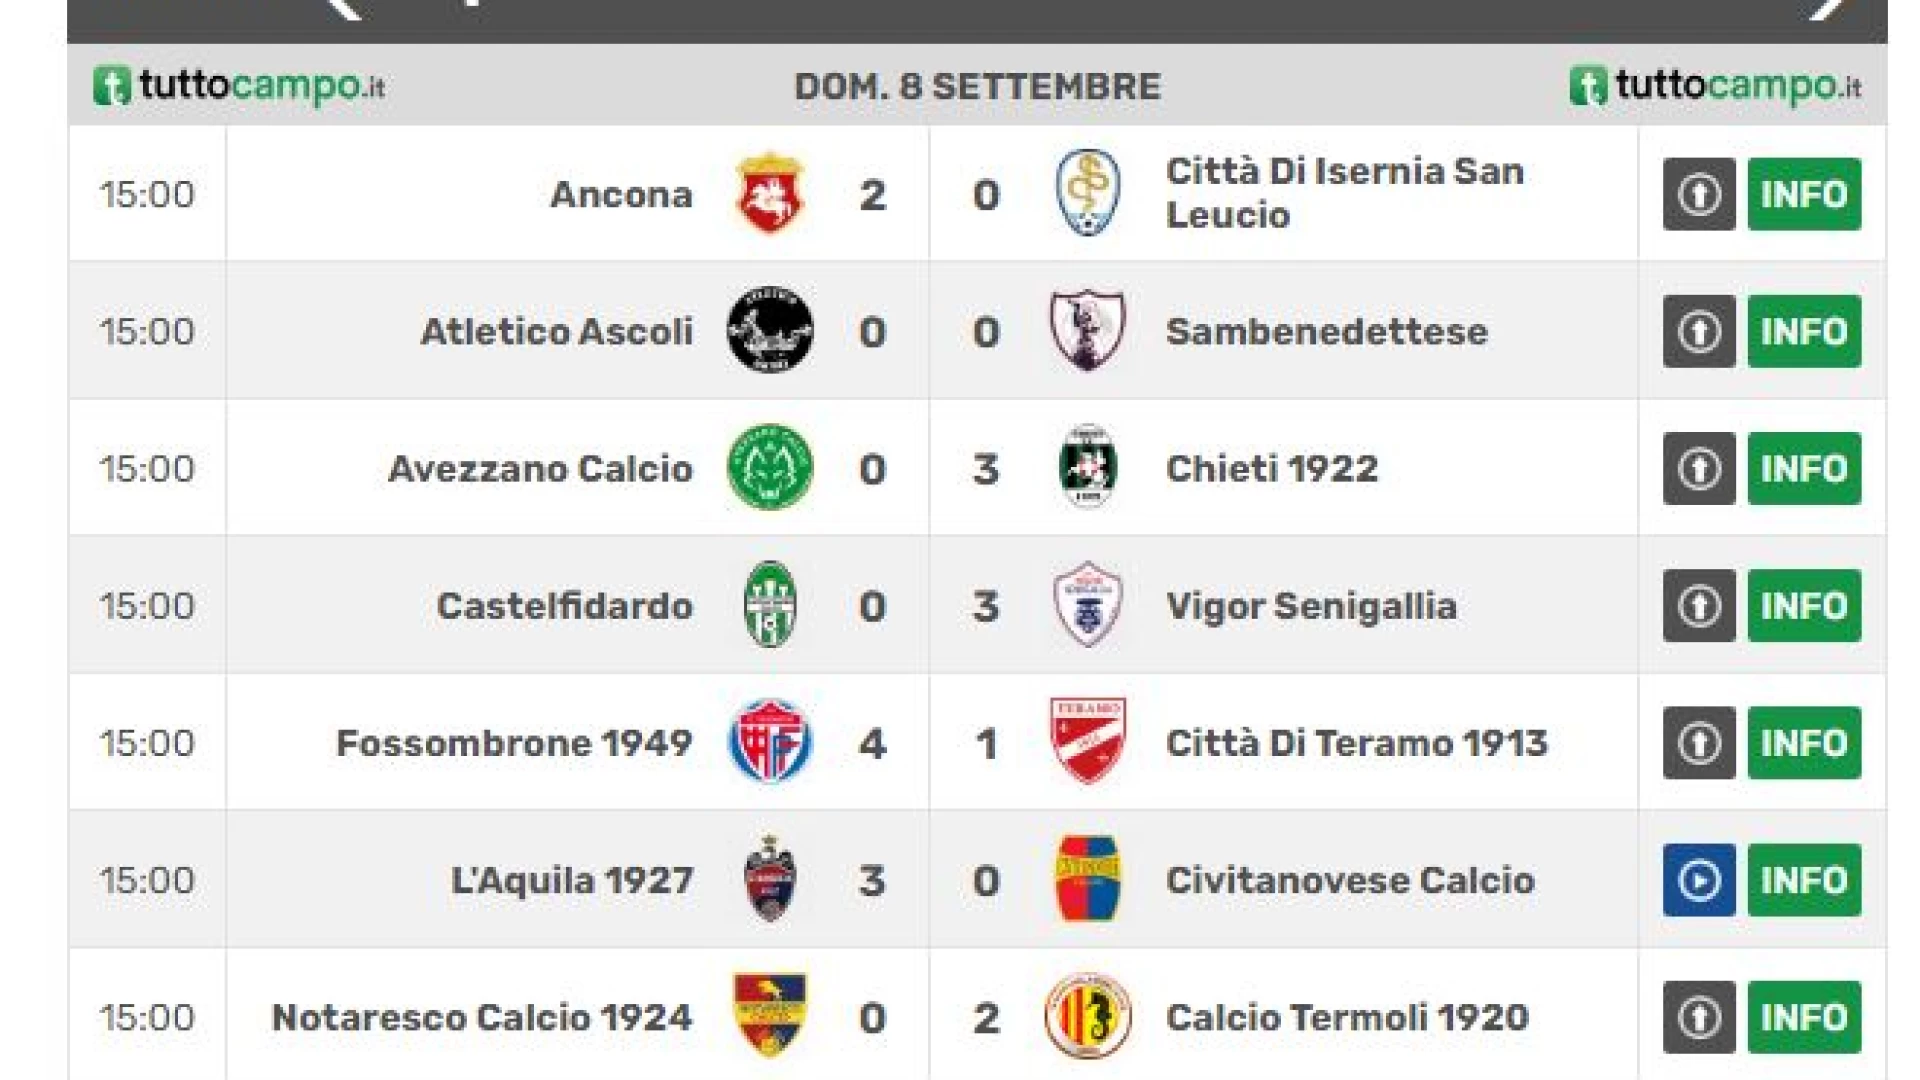Go to the previous matchday arrow

345,8
